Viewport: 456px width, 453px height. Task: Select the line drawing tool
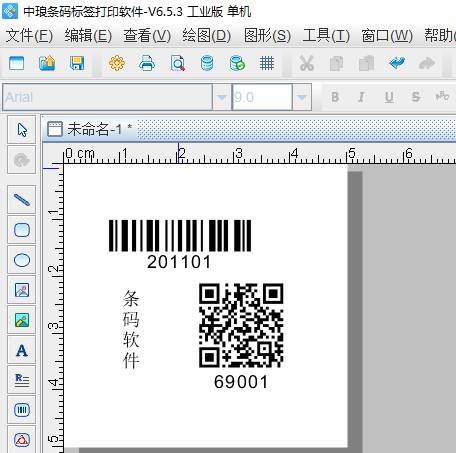coord(22,200)
